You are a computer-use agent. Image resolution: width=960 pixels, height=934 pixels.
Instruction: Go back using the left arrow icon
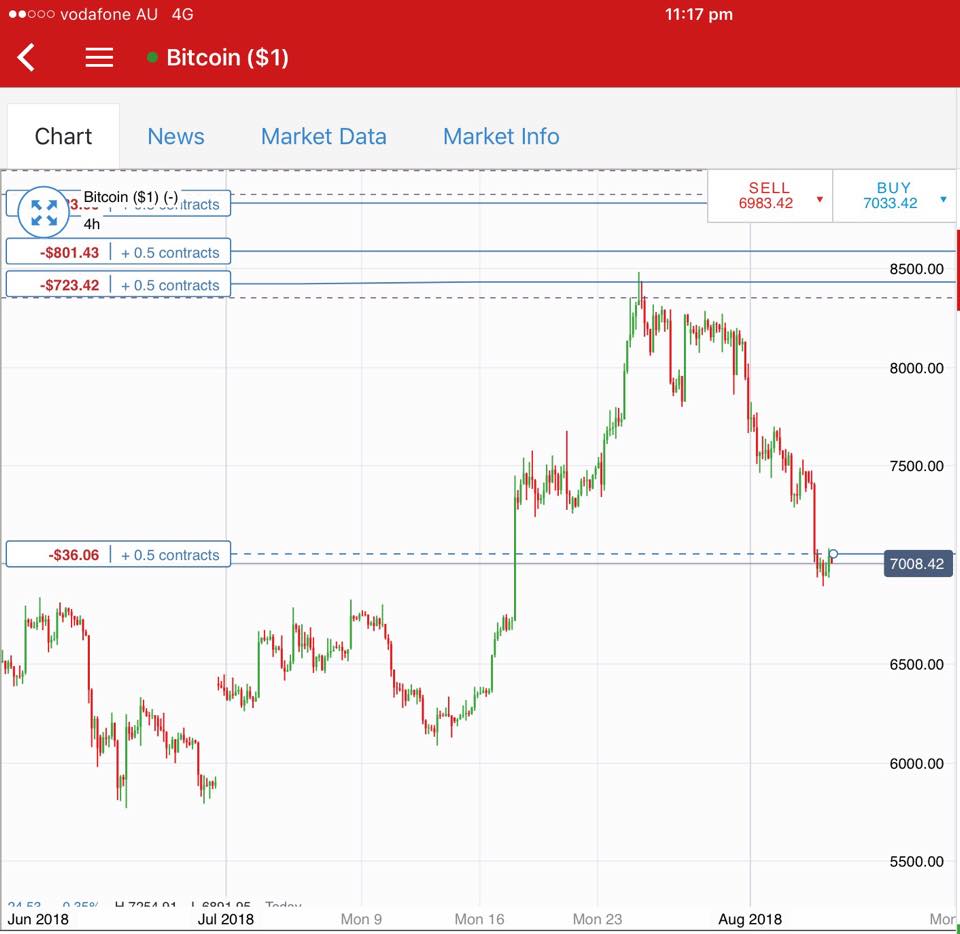point(26,58)
